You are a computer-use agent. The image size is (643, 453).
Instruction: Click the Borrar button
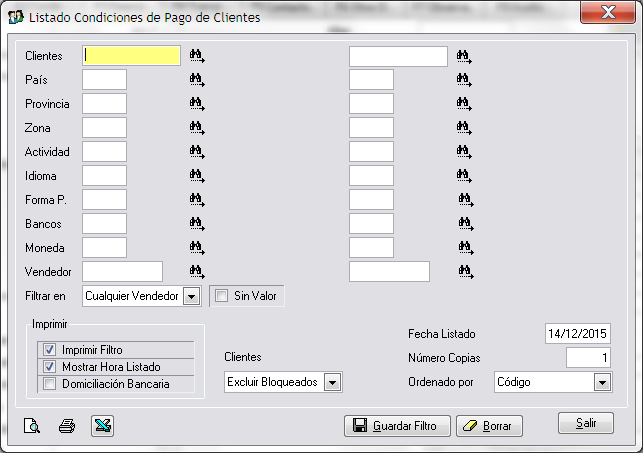pyautogui.click(x=489, y=426)
